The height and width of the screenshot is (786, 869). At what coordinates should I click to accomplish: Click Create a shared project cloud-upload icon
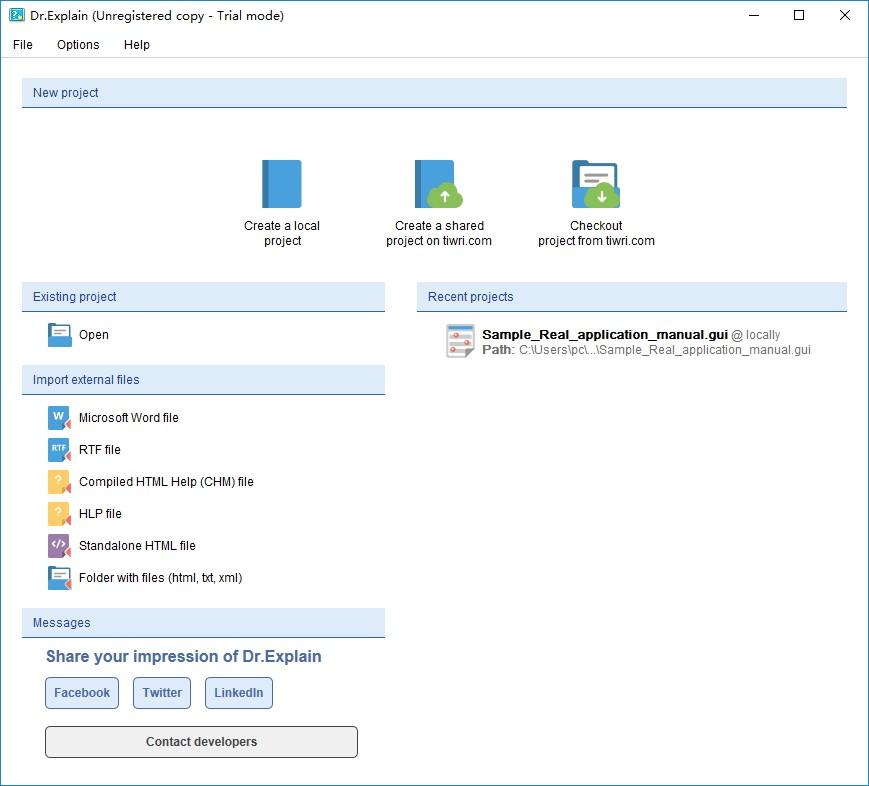(x=438, y=184)
